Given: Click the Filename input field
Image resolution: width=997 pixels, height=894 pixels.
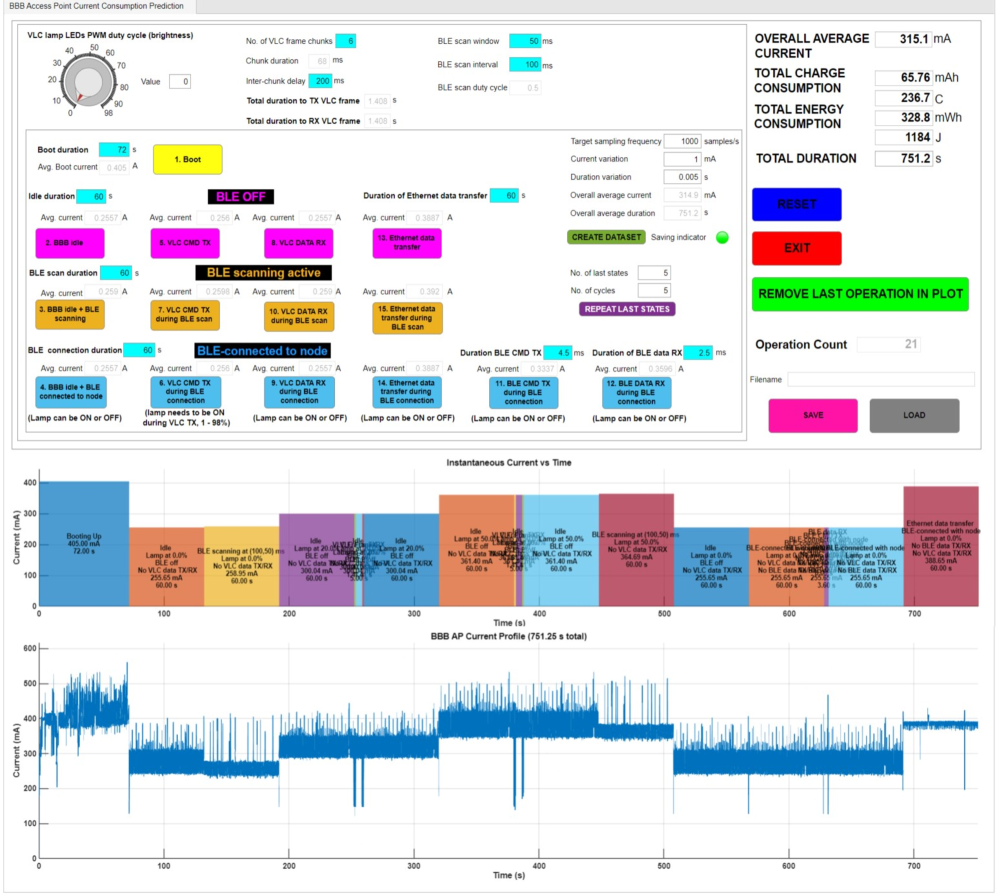Looking at the screenshot, I should pos(880,379).
